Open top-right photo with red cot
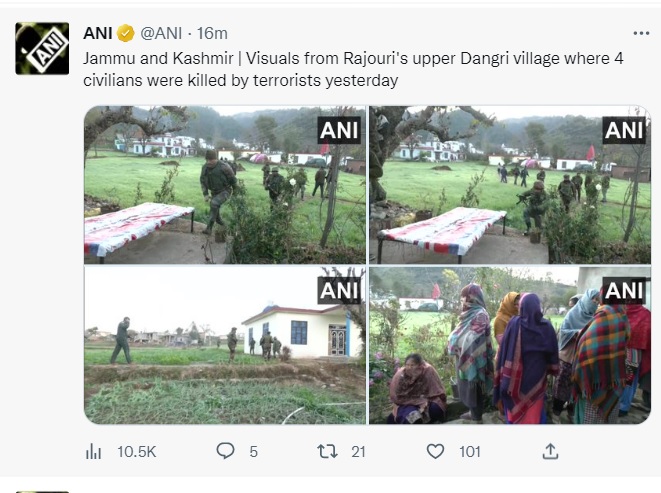The image size is (661, 493). (x=509, y=184)
